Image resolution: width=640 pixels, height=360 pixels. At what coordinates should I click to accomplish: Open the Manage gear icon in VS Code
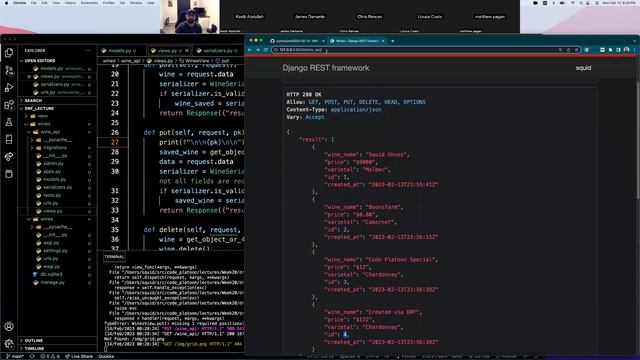point(9,344)
